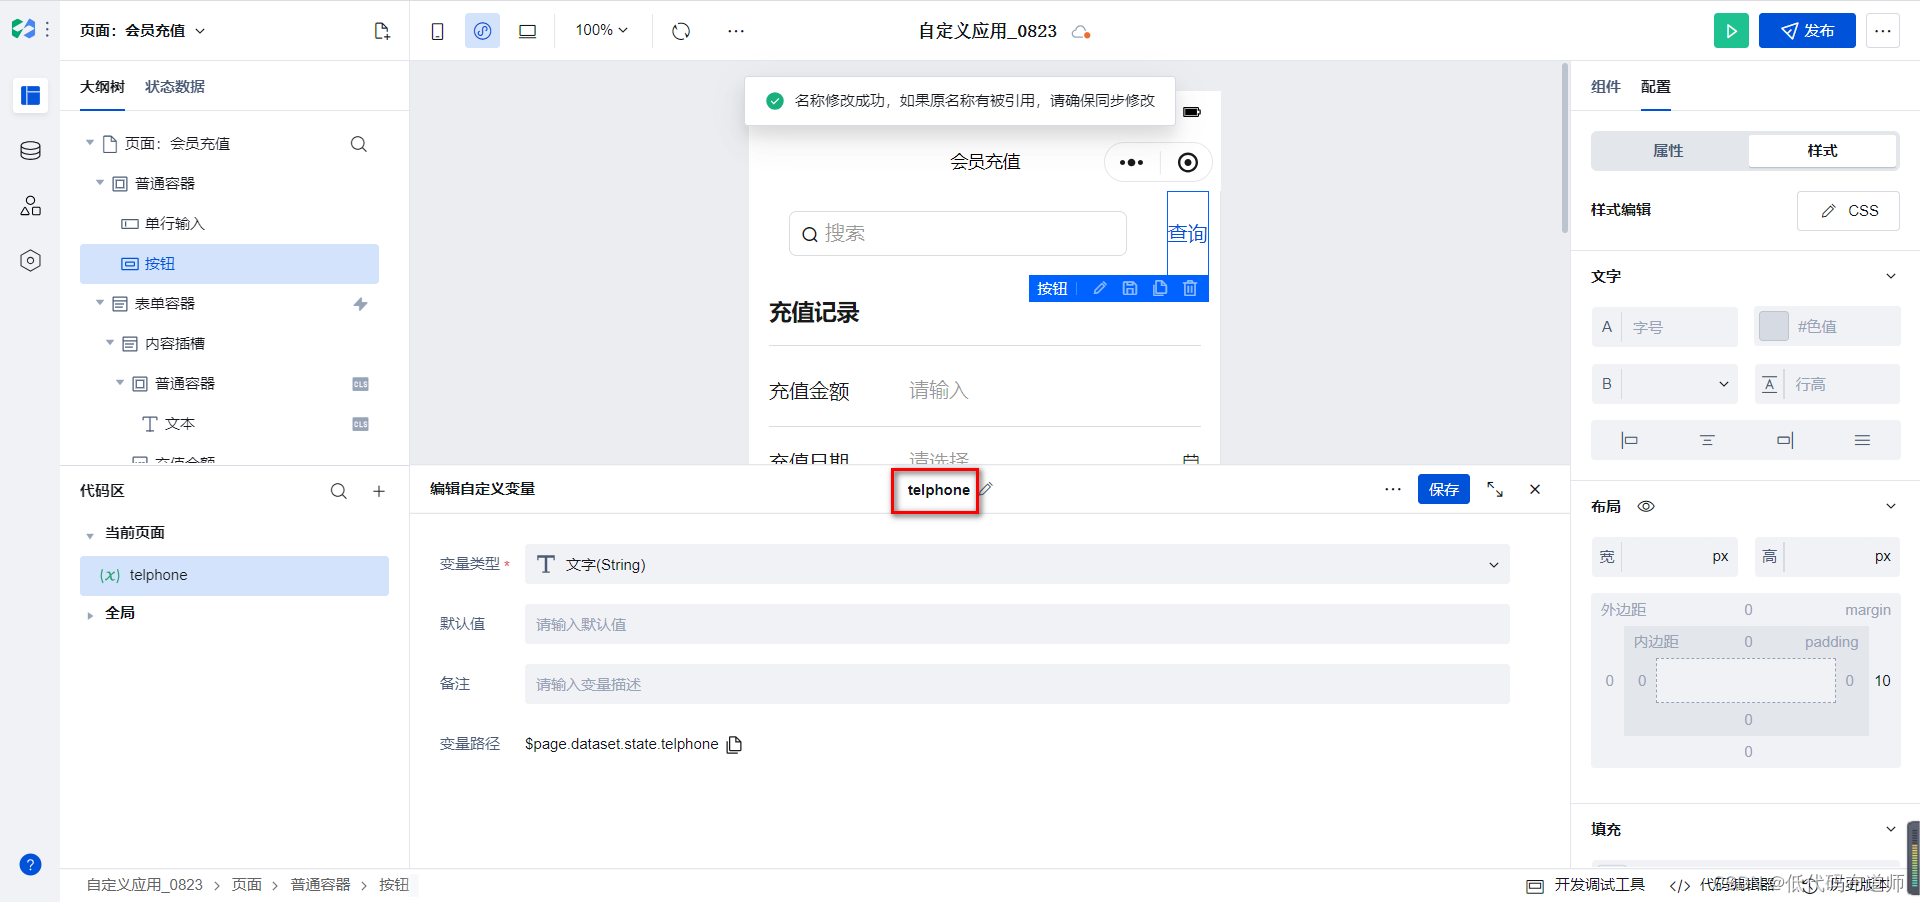Select left text alignment

point(1629,440)
